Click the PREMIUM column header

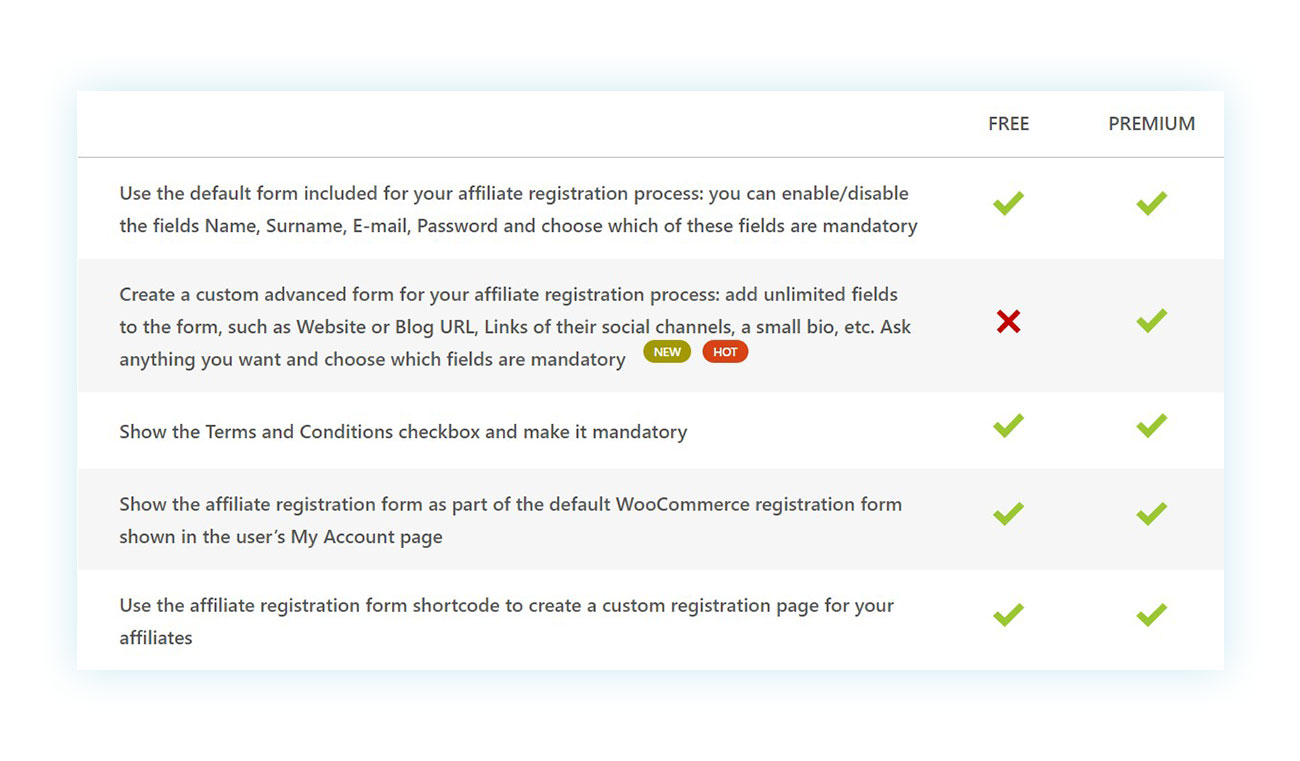tap(1151, 124)
